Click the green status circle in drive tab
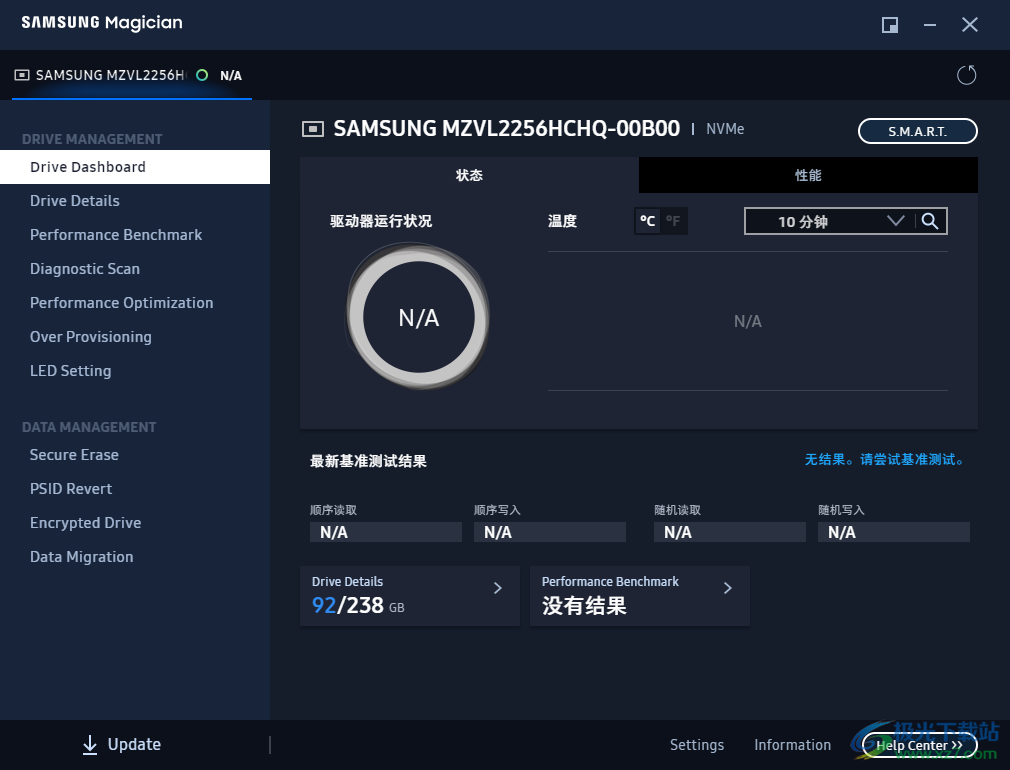Viewport: 1010px width, 770px height. (x=202, y=75)
